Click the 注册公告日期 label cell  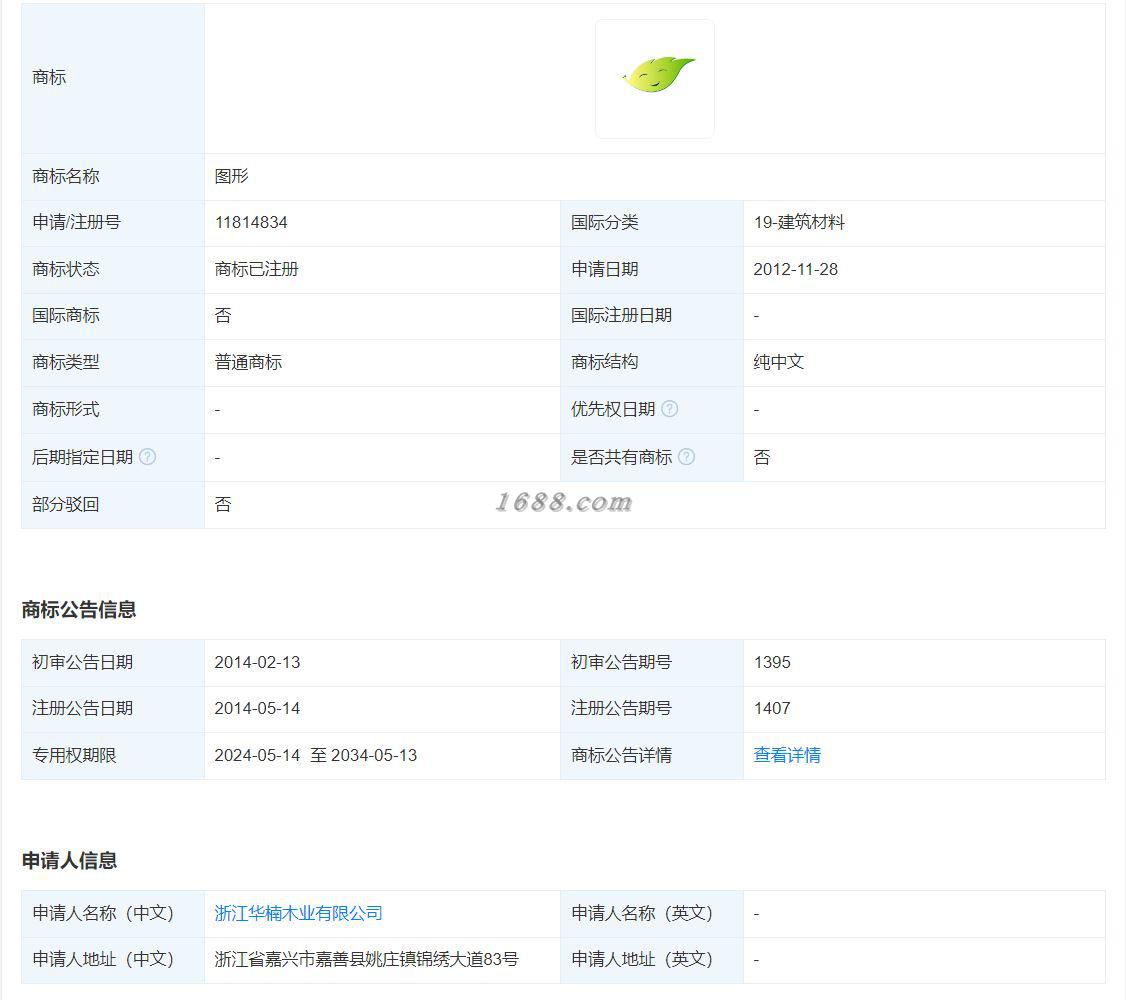coord(113,709)
